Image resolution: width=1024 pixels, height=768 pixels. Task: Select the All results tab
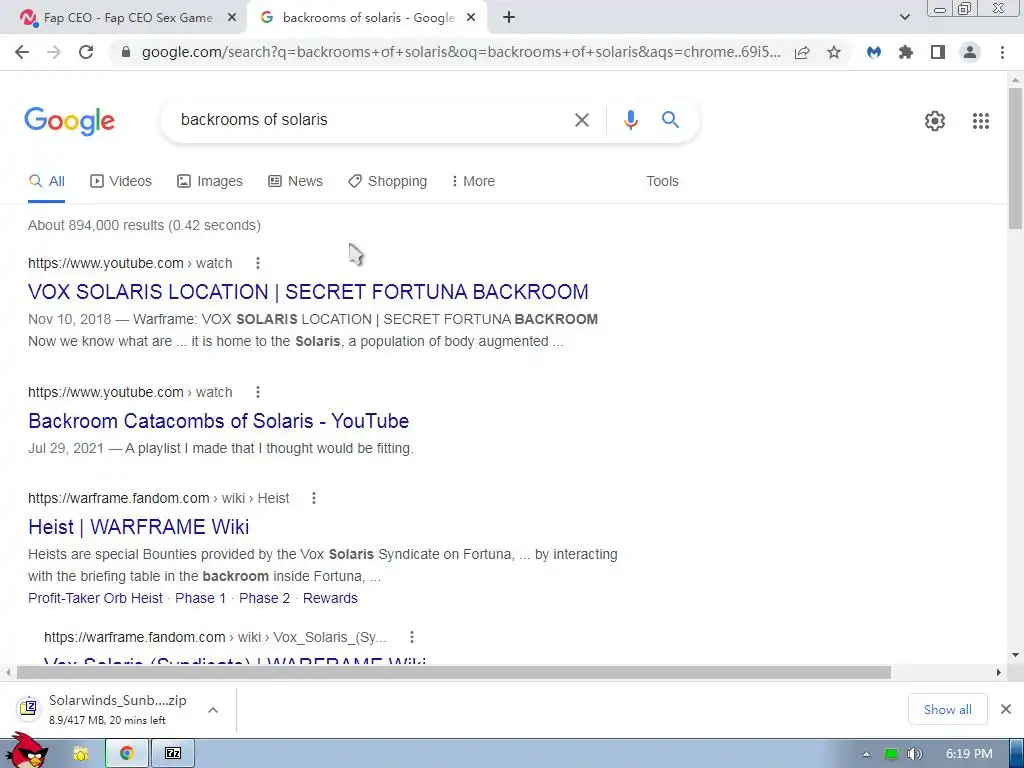(x=46, y=182)
